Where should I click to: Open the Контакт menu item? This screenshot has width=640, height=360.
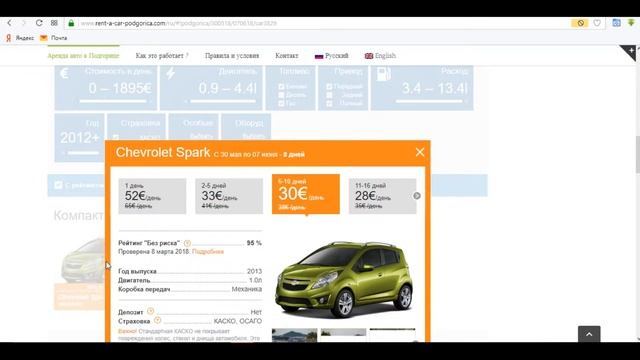(x=287, y=56)
